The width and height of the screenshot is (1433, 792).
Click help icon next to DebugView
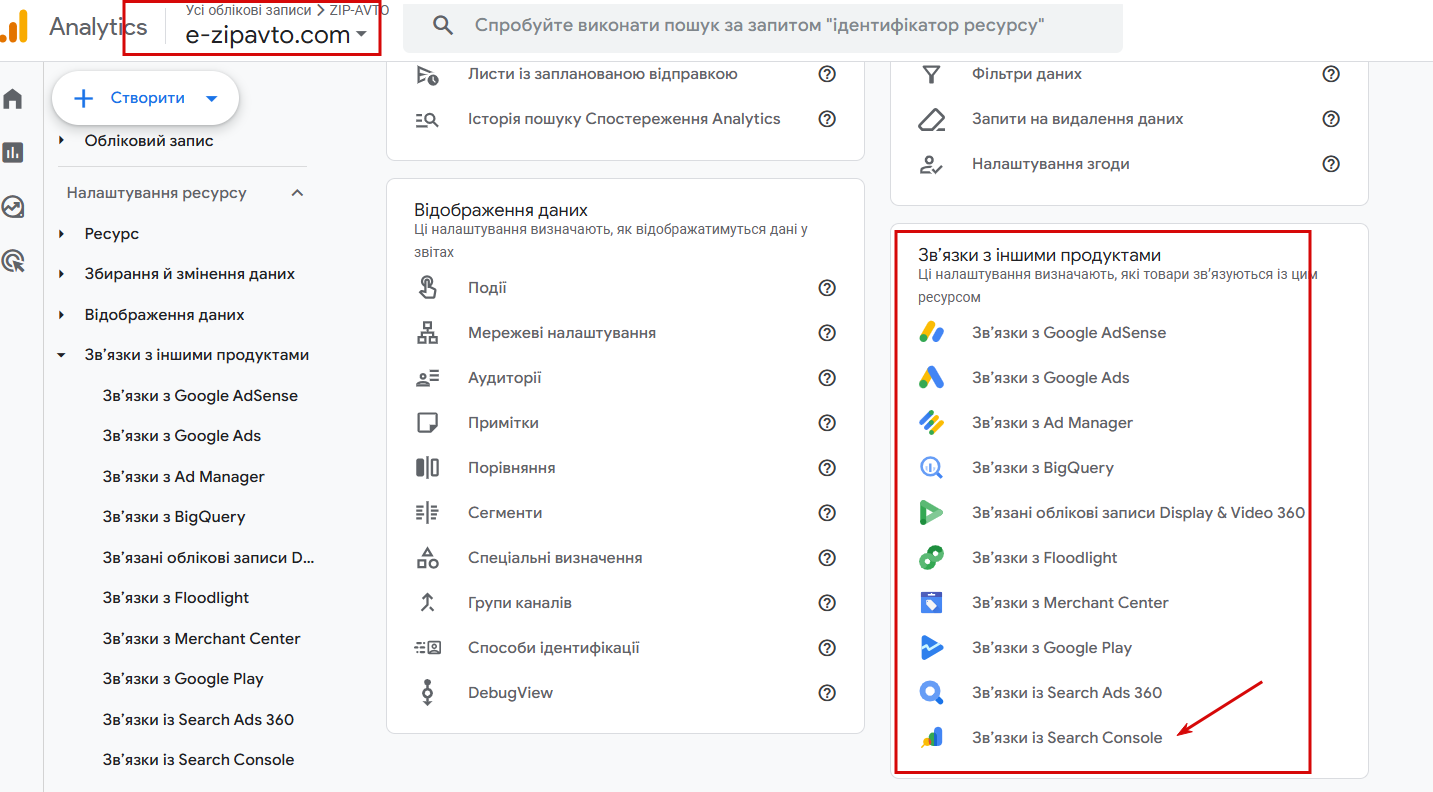(827, 693)
